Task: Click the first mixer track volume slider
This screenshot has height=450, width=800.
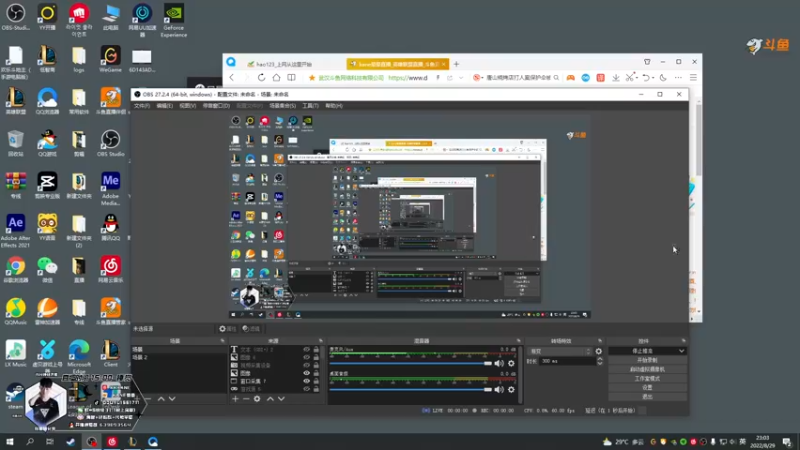Action: click(x=410, y=363)
